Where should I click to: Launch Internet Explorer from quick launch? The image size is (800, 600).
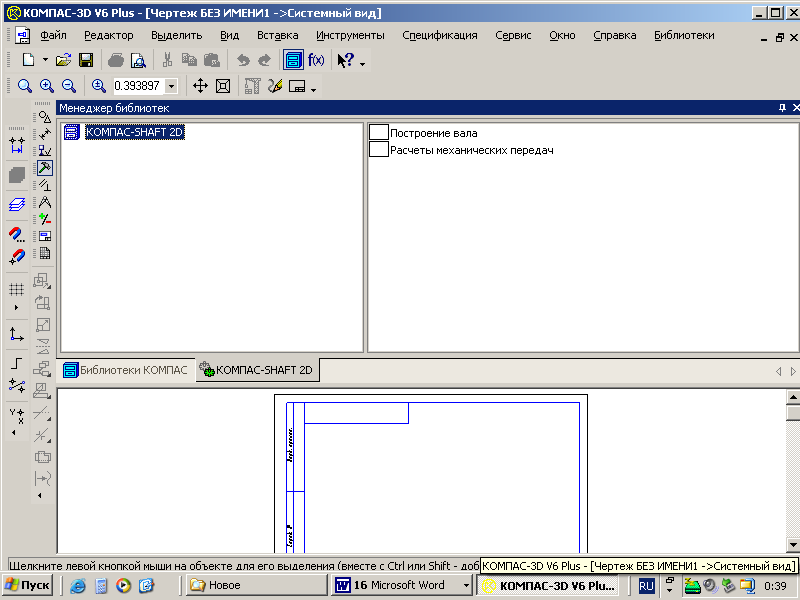78,585
